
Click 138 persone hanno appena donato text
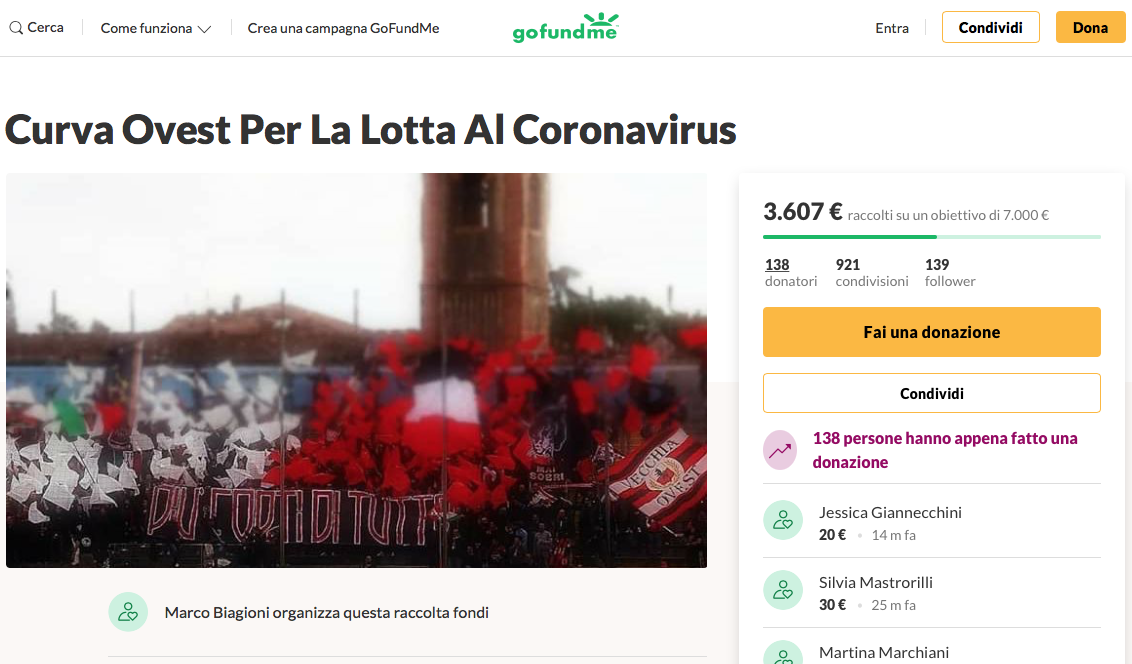(944, 450)
